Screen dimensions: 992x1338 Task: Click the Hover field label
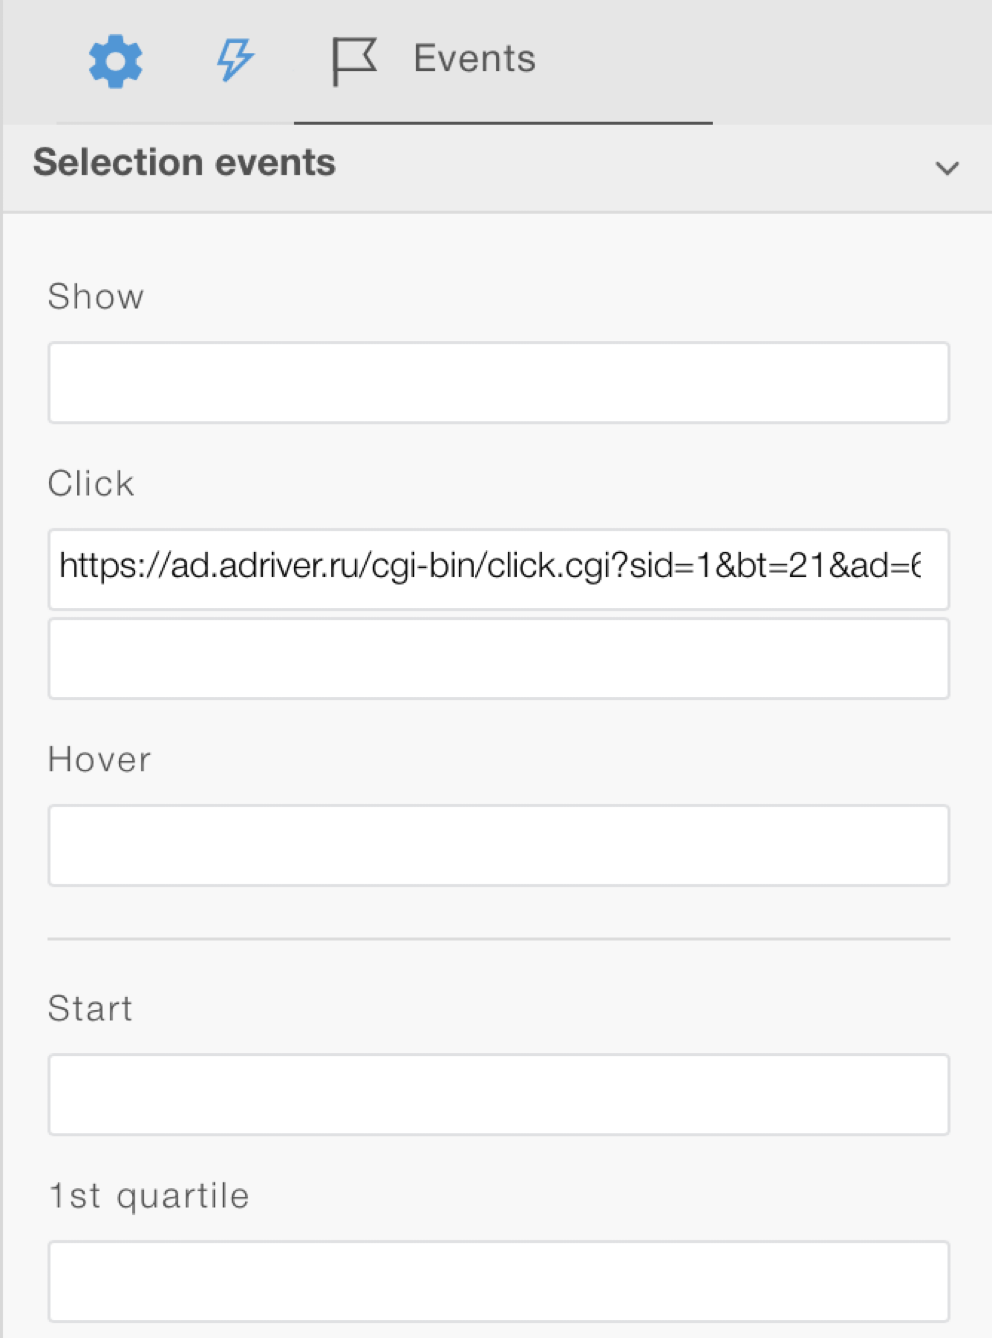pos(99,760)
